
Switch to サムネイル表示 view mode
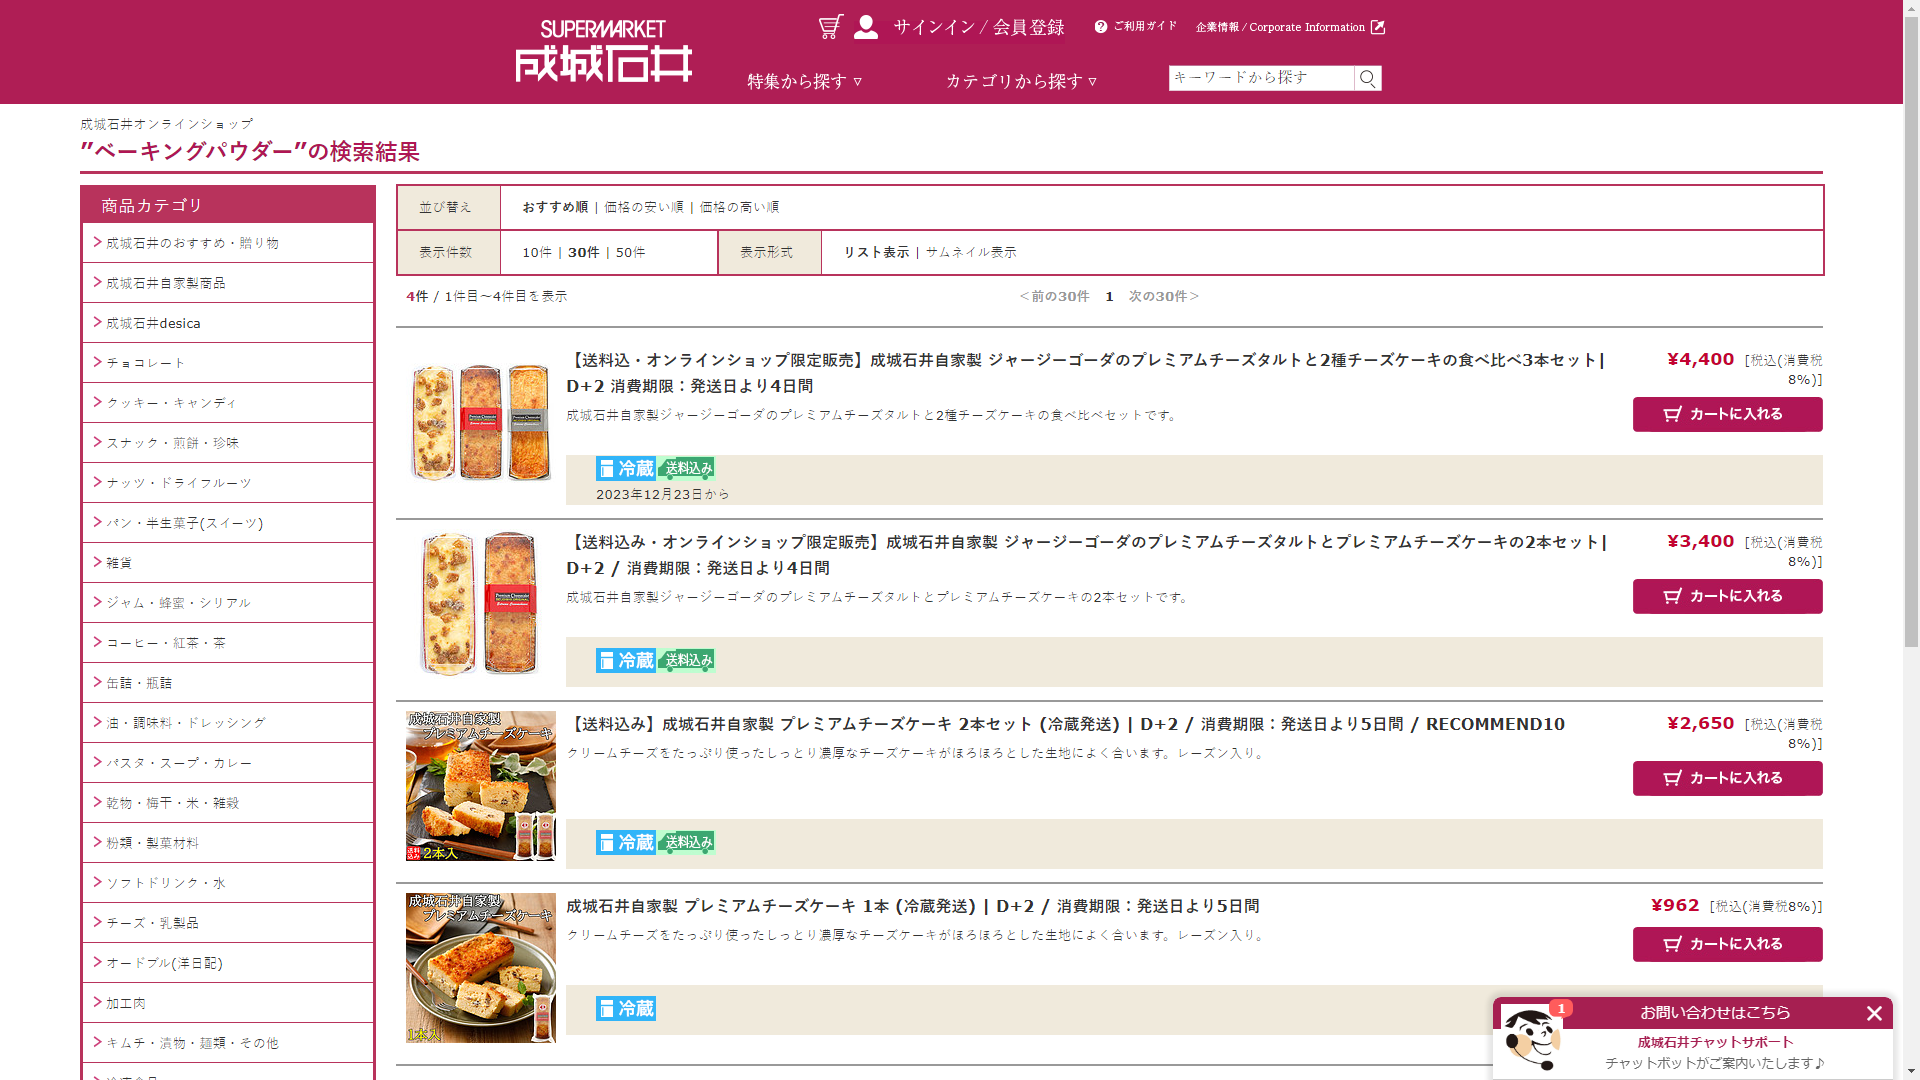pos(970,252)
